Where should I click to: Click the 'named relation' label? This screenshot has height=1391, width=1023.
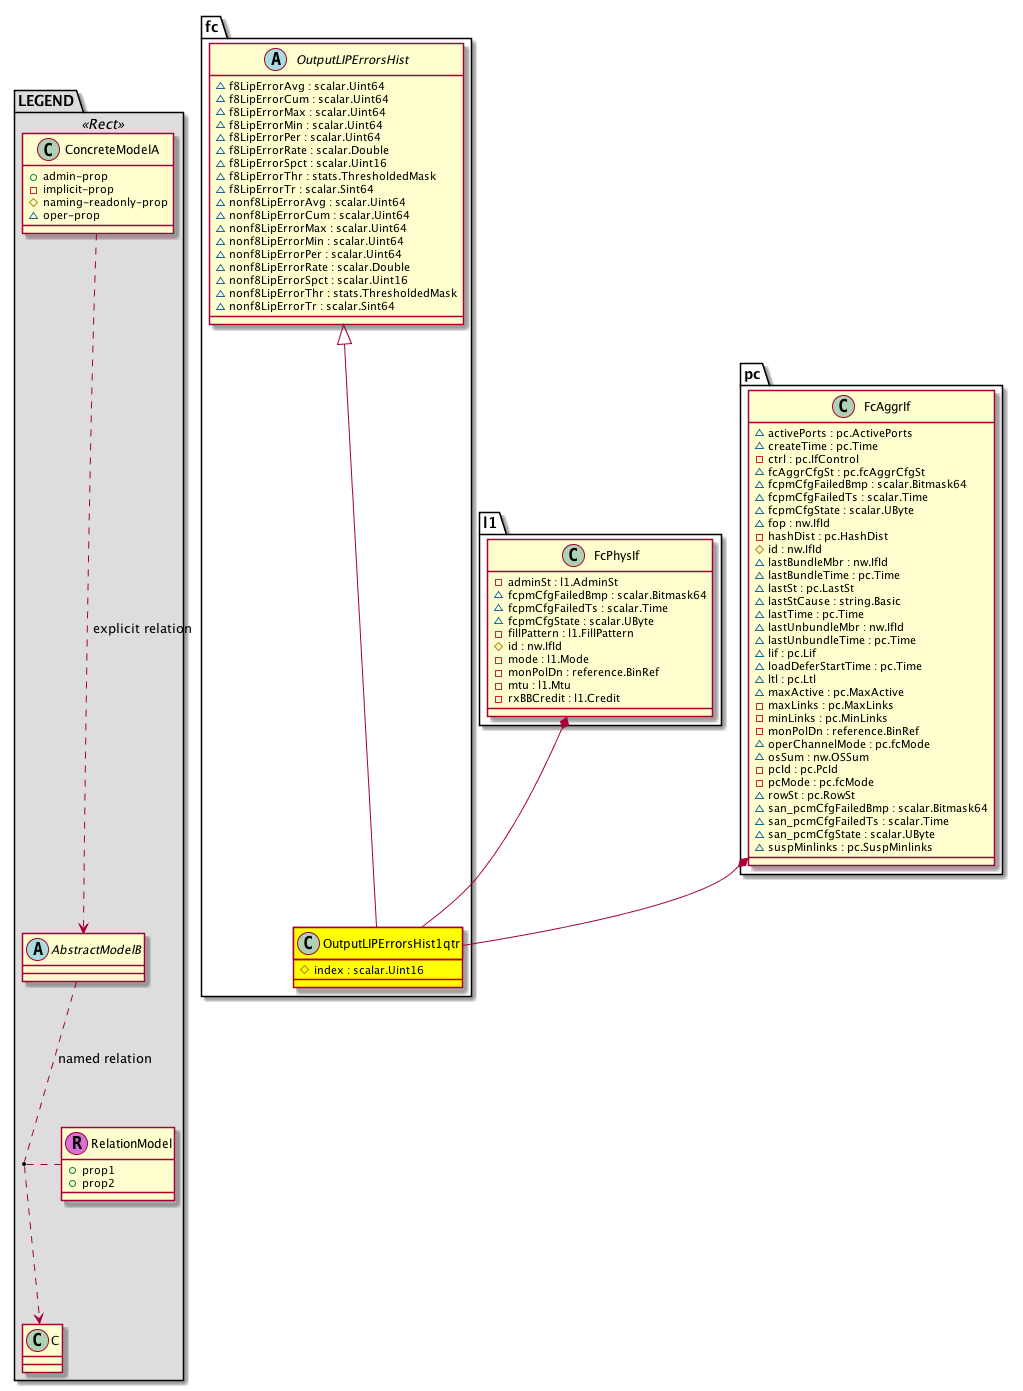105,1059
